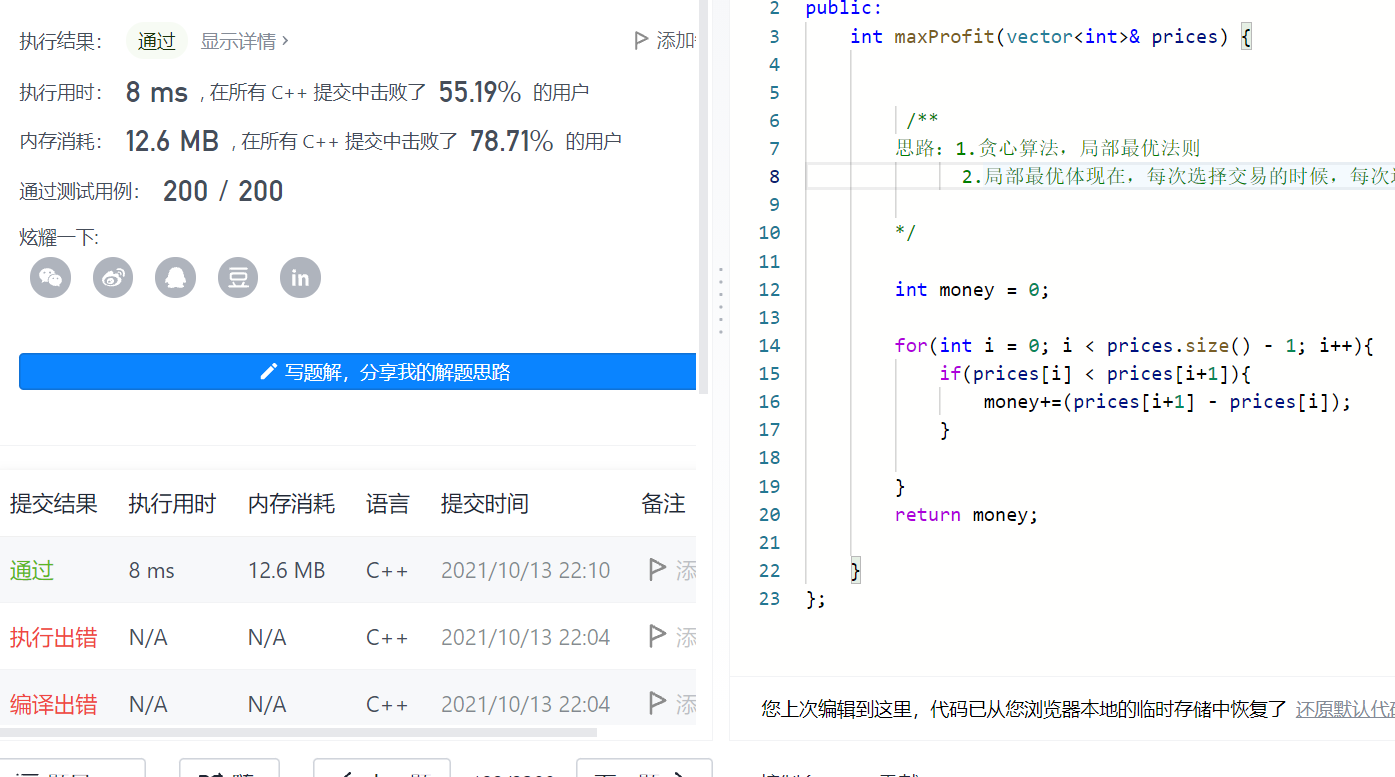Select the 12.6 MB cell in table

[x=287, y=570]
